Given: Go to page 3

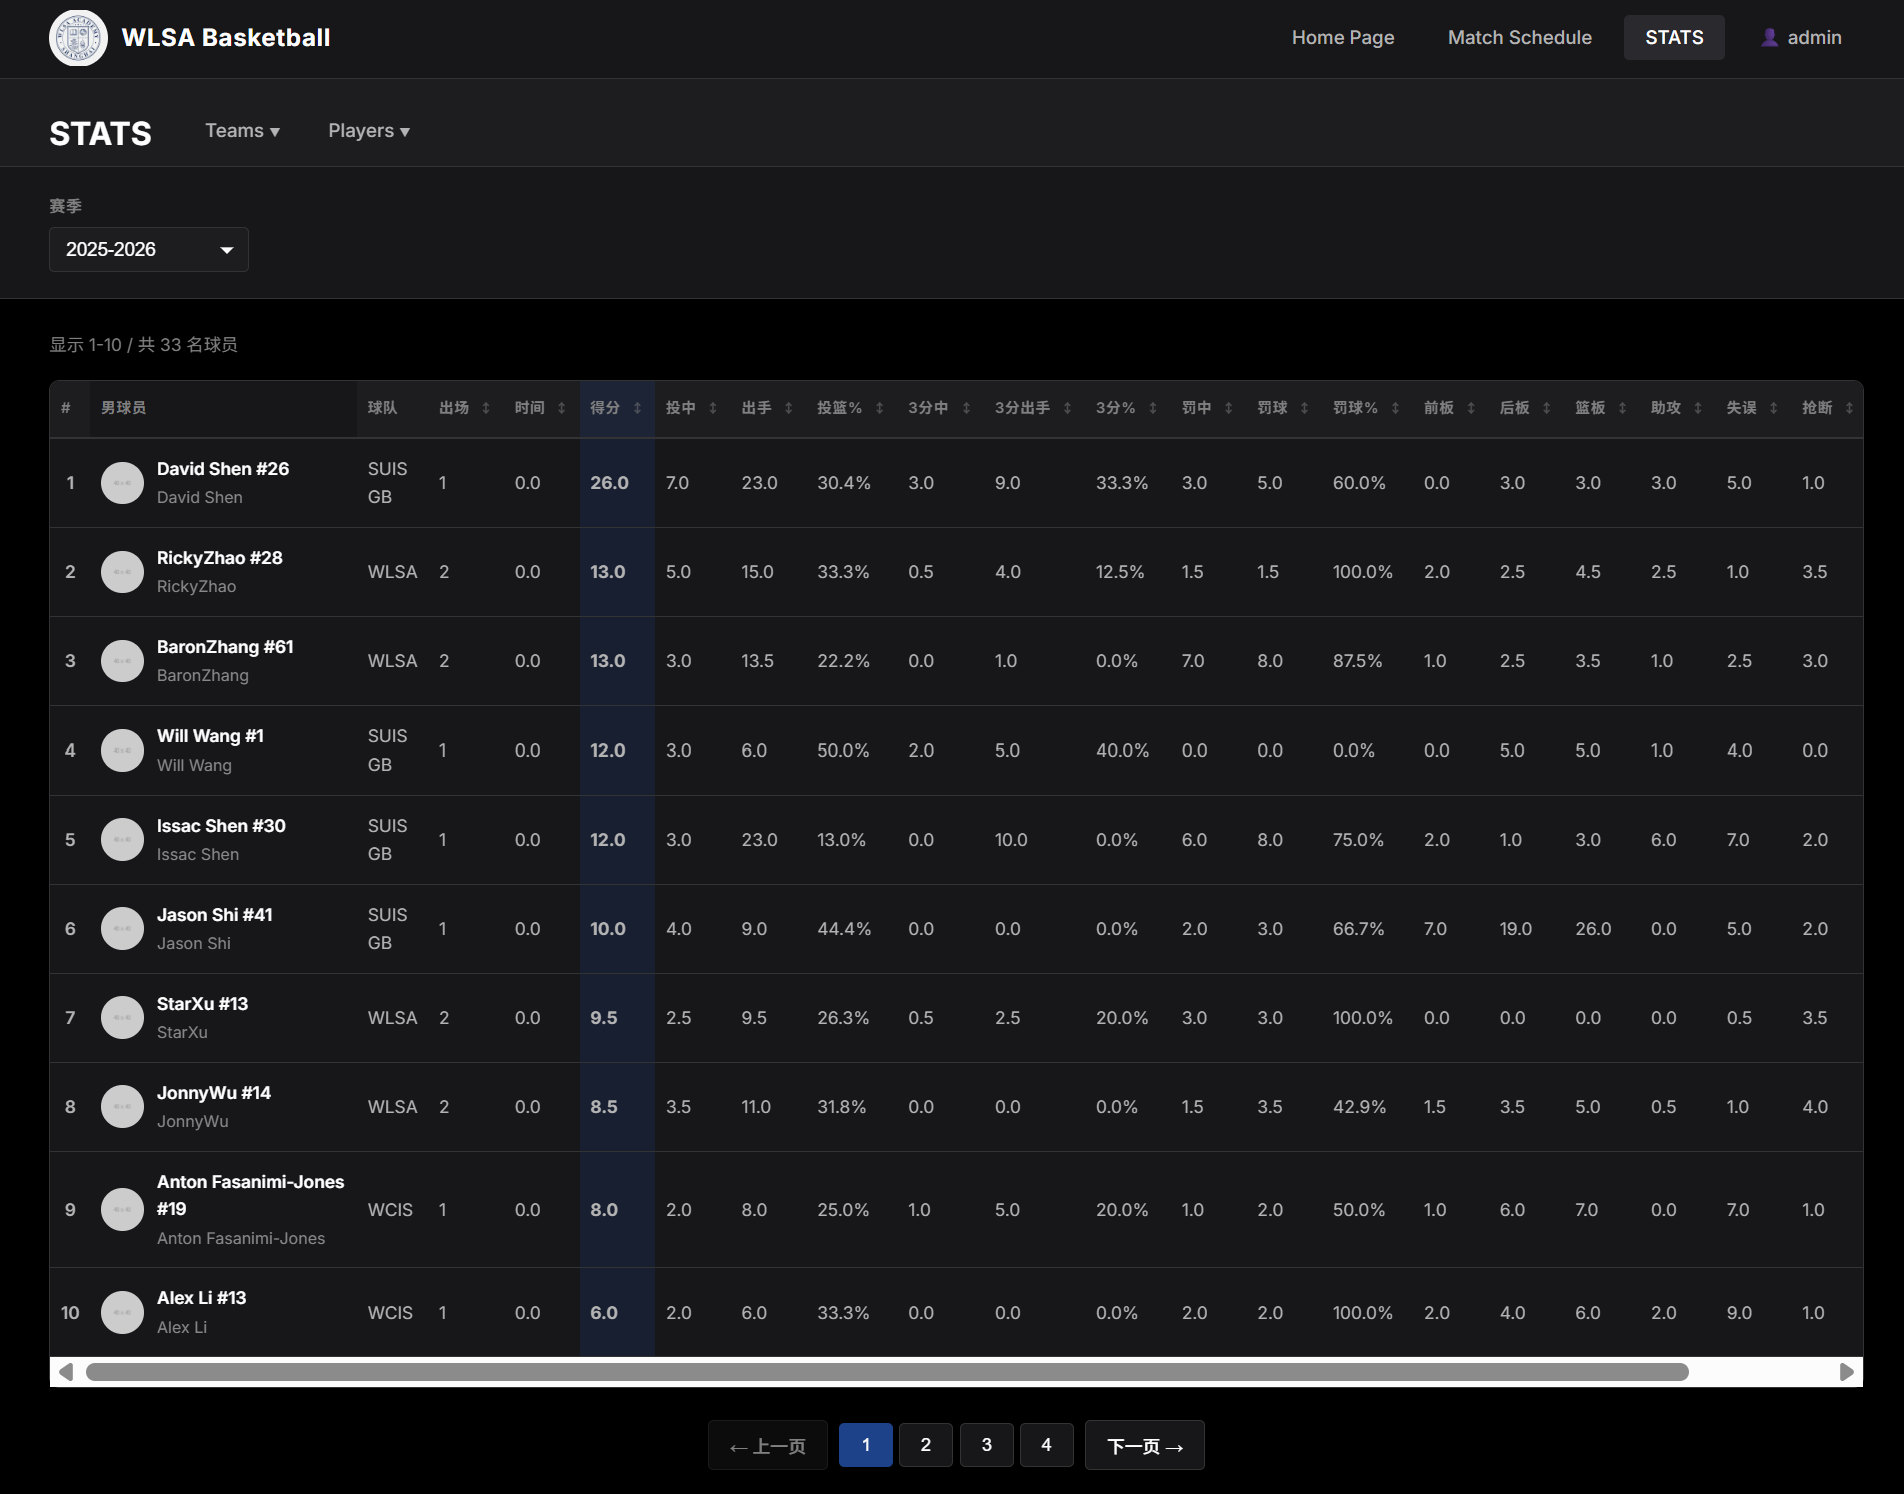Looking at the screenshot, I should coord(986,1445).
